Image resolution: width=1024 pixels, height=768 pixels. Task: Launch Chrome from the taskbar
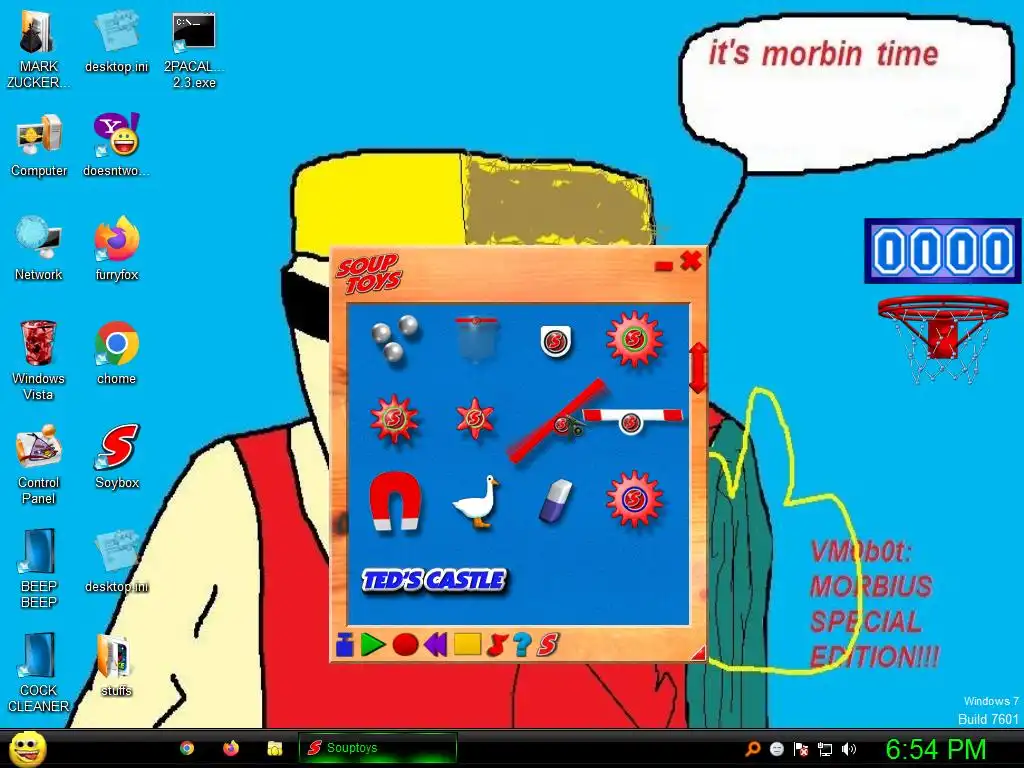pos(187,748)
